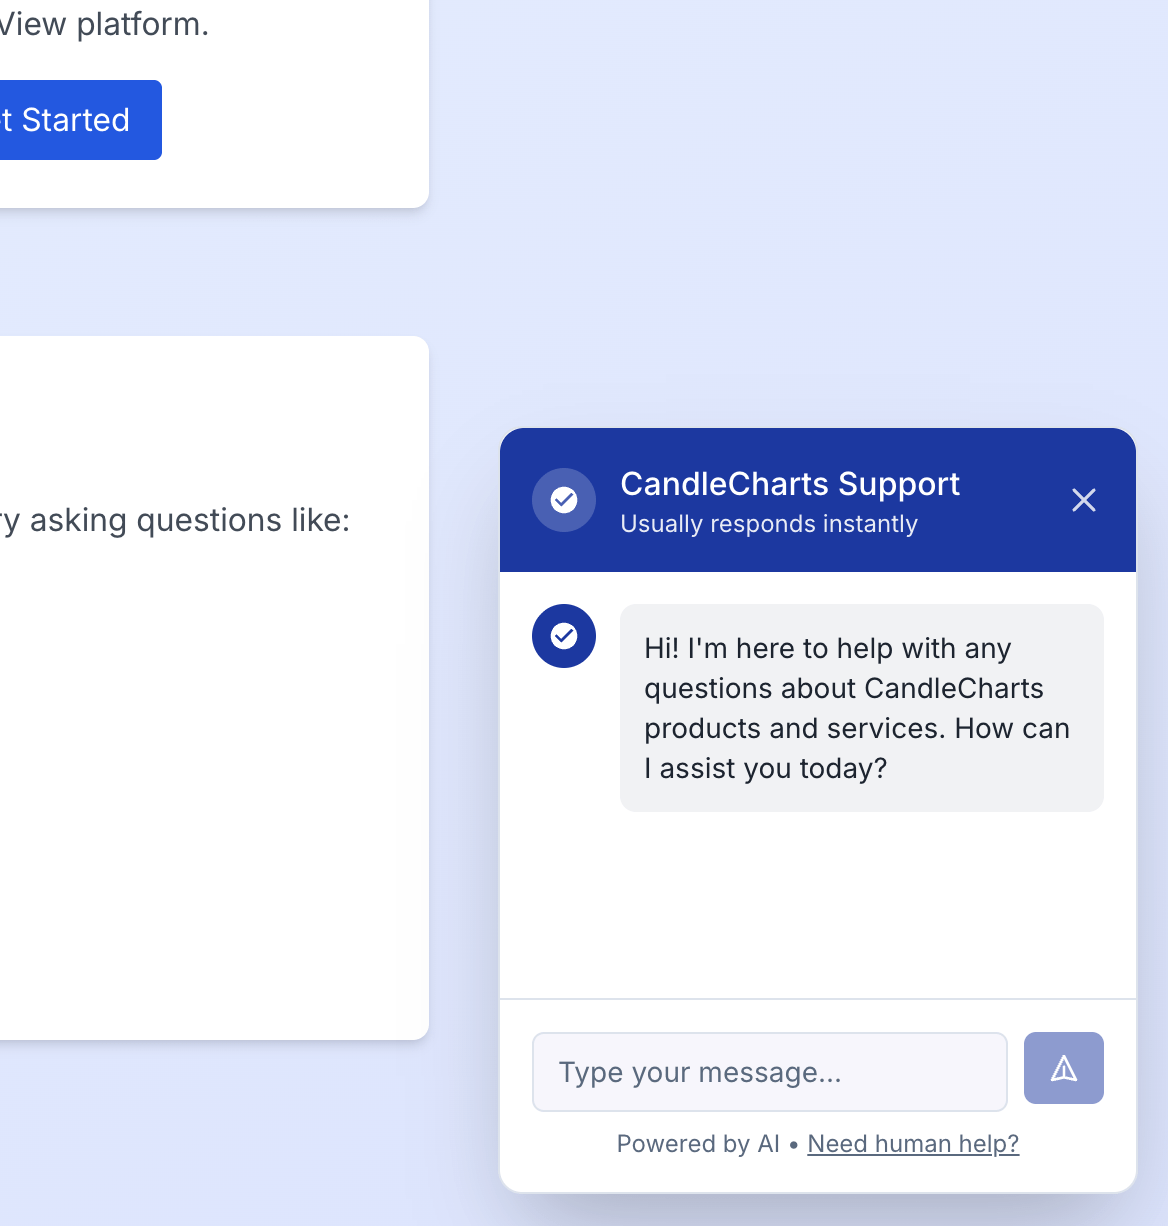
Task: Click the CandleCharts Support title text
Action: point(789,484)
